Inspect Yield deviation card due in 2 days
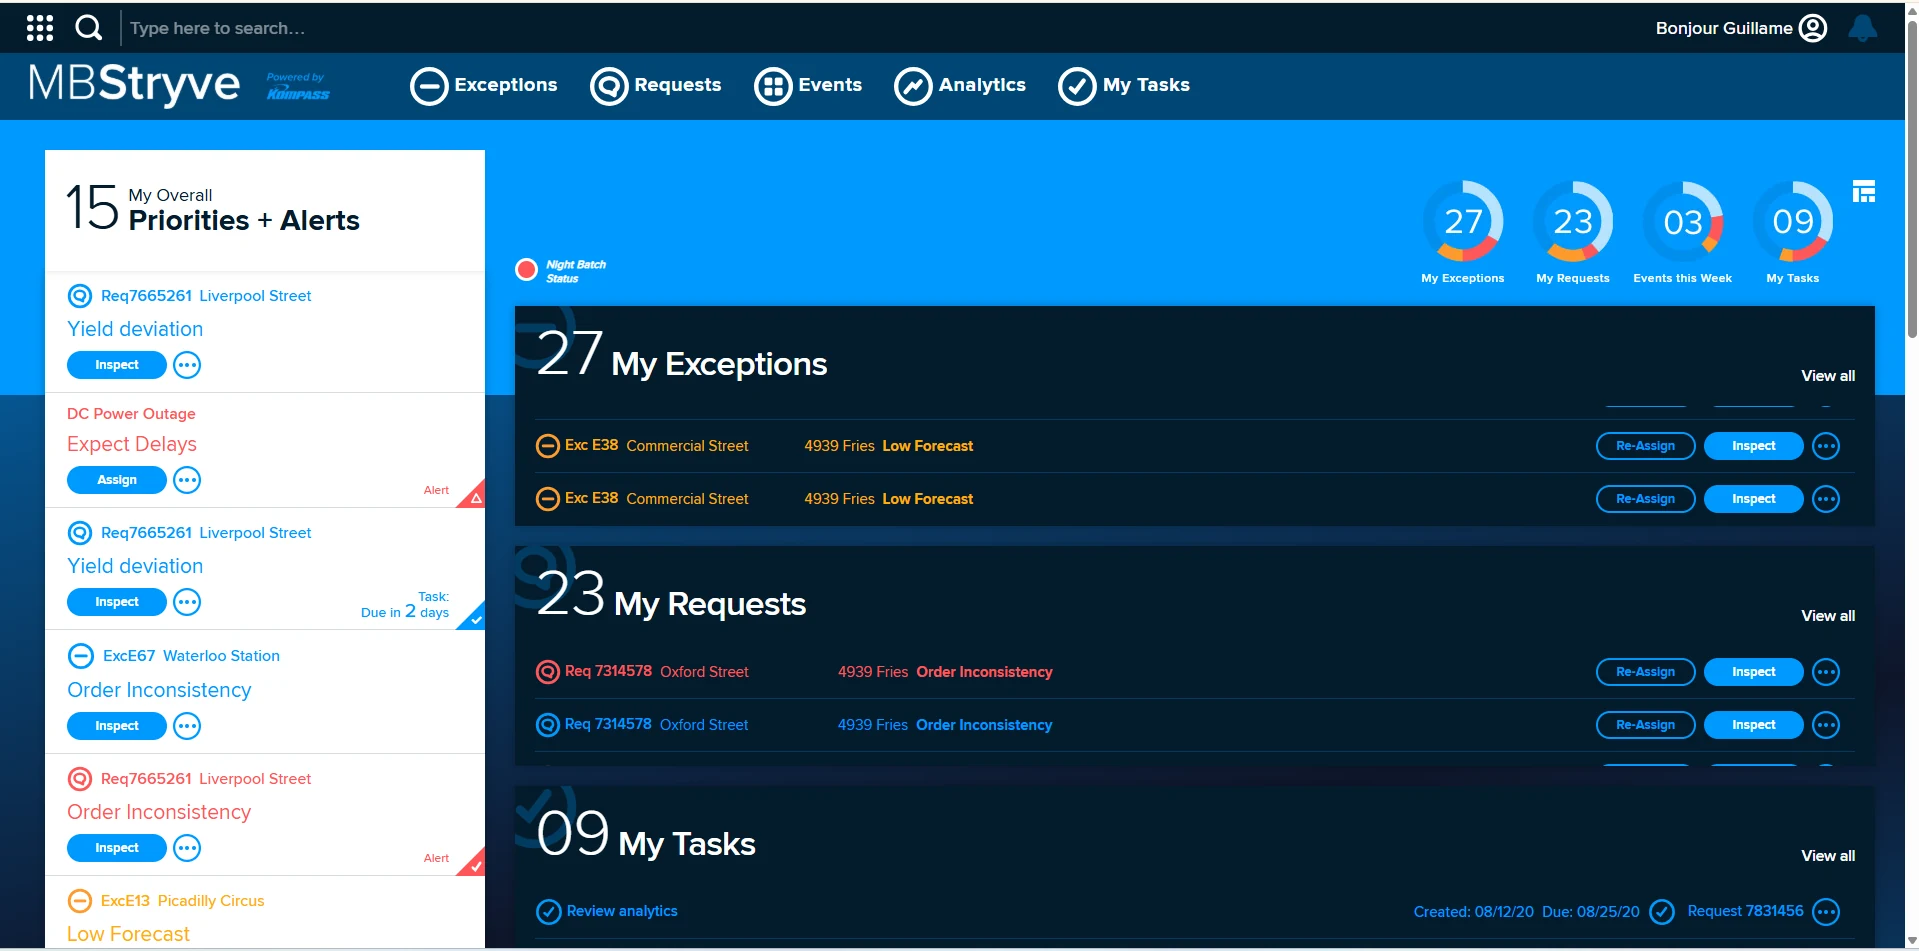This screenshot has width=1919, height=951. [x=117, y=602]
